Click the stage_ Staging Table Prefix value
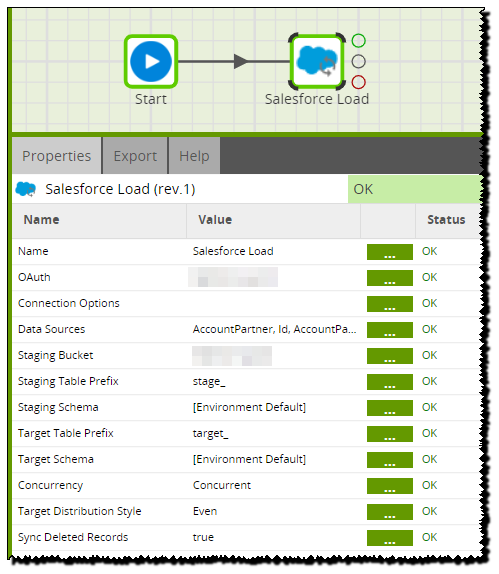The image size is (499, 574). point(209,381)
